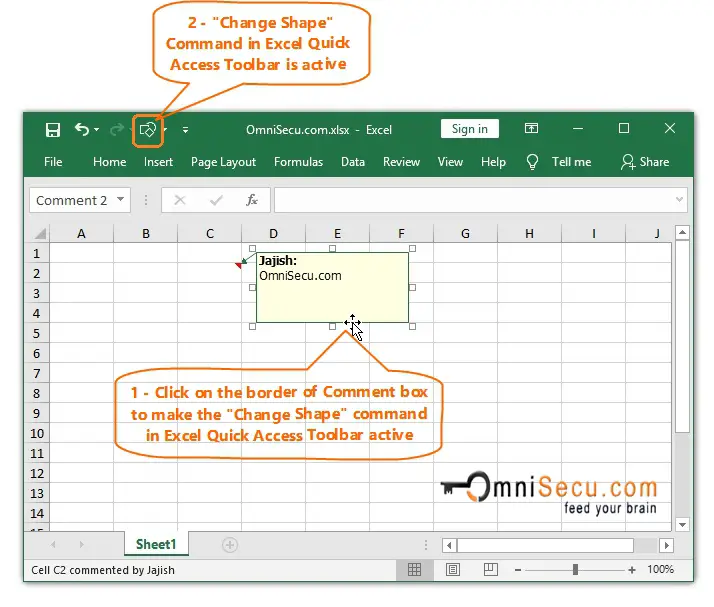The width and height of the screenshot is (714, 607).
Task: Click the Sign in button
Action: pos(469,129)
